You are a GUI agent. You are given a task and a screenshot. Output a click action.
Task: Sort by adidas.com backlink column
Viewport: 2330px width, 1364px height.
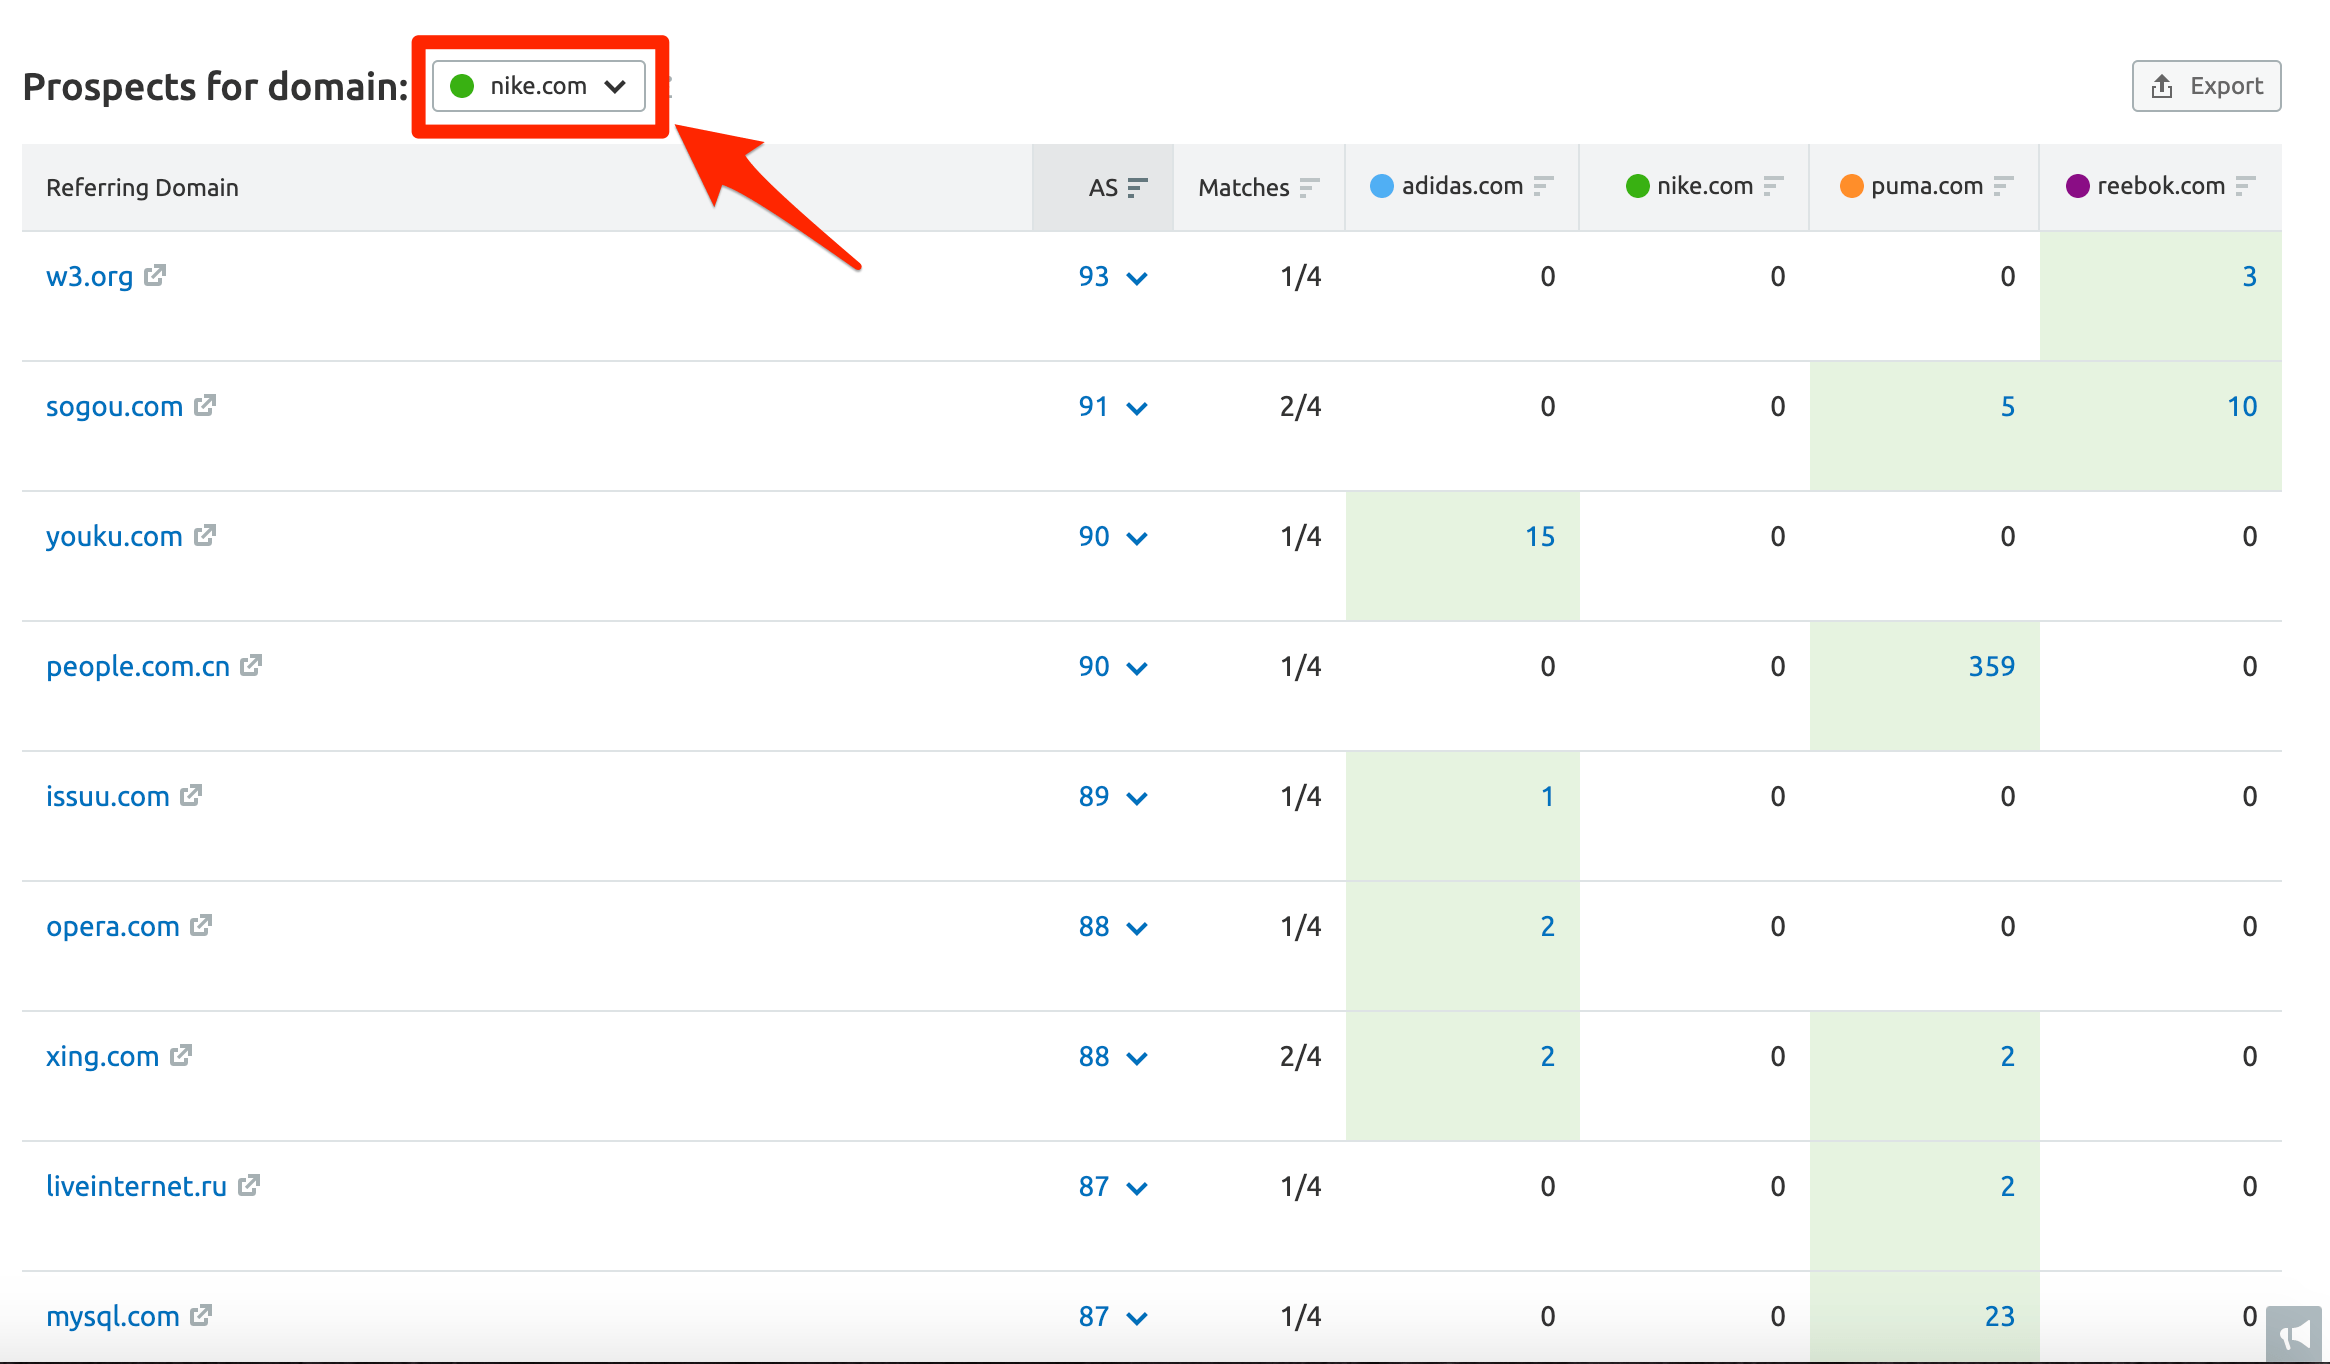[x=1543, y=186]
